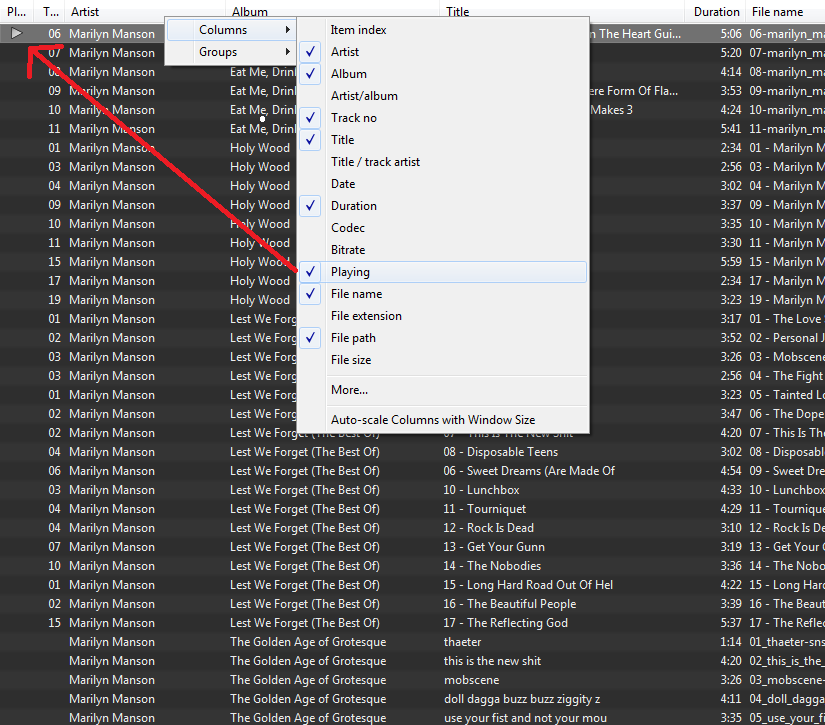Enable the File extension column
Viewport: 825px width, 725px height.
[x=442, y=316]
